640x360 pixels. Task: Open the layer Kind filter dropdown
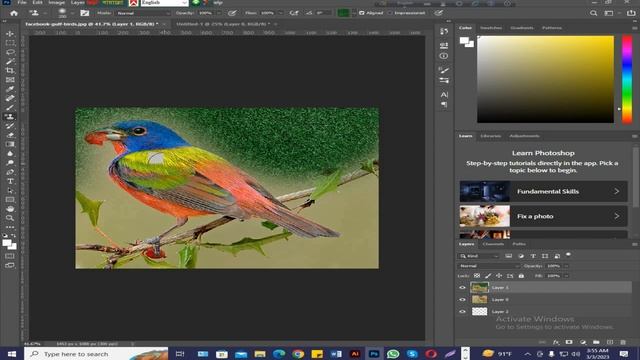(x=479, y=256)
